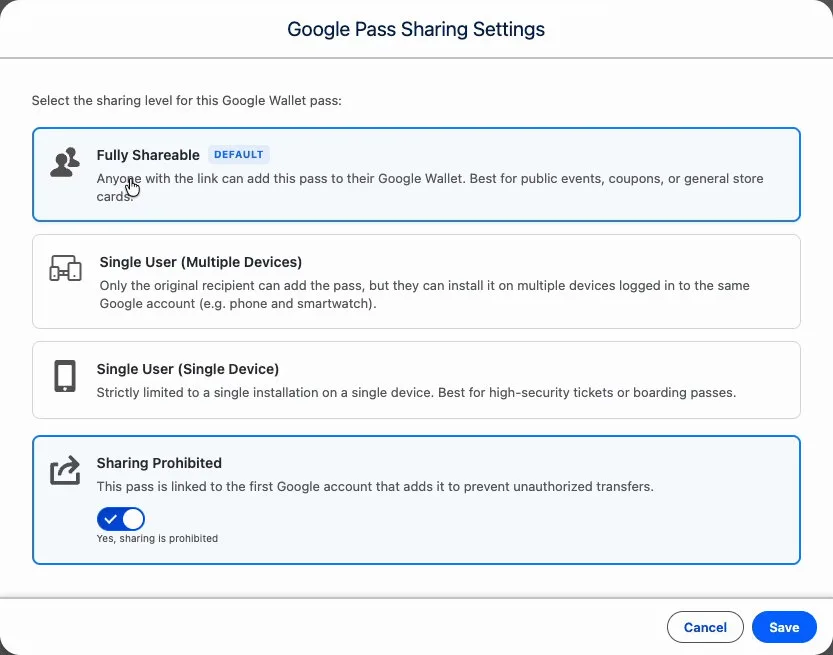Screen dimensions: 833x655
Task: Click the single phone device icon
Action: pos(65,376)
